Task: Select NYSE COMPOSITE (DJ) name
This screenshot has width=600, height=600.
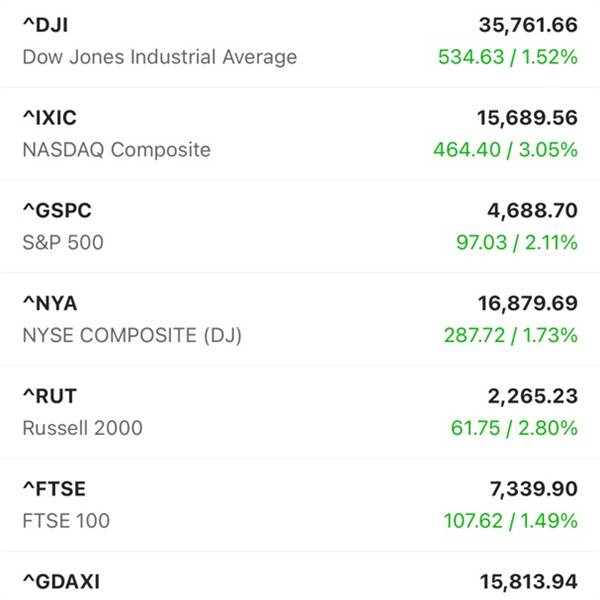Action: [132, 336]
